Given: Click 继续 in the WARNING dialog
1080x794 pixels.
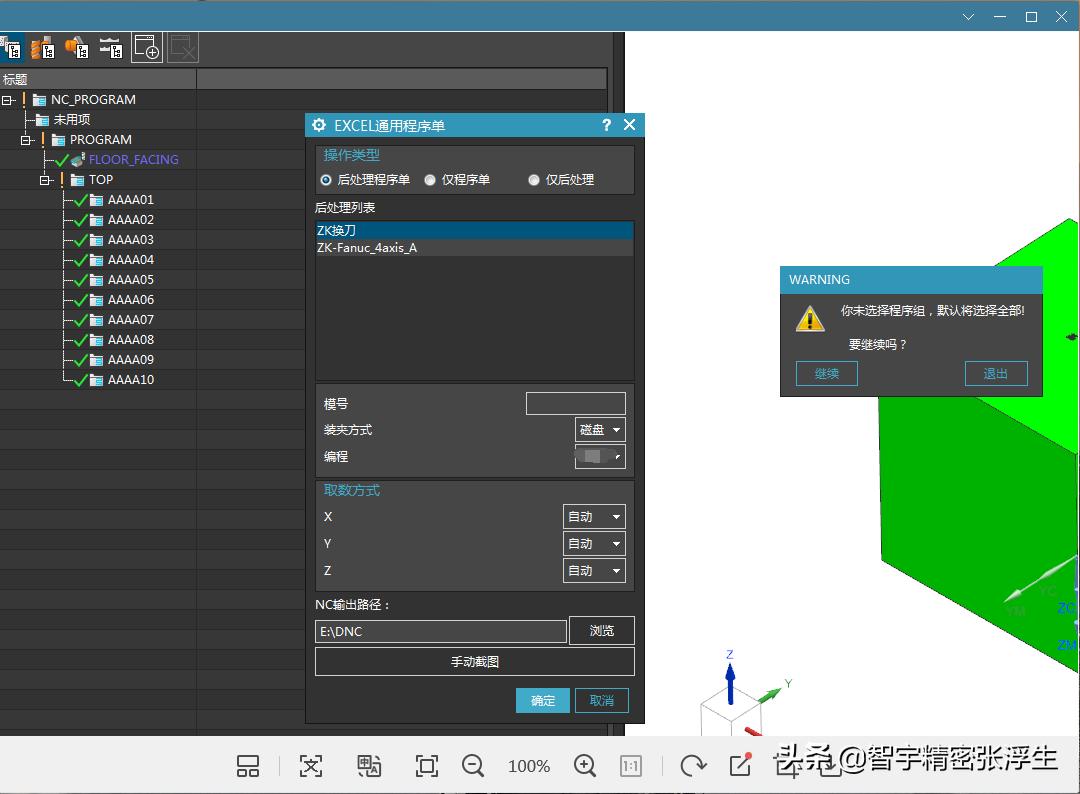Looking at the screenshot, I should 826,373.
